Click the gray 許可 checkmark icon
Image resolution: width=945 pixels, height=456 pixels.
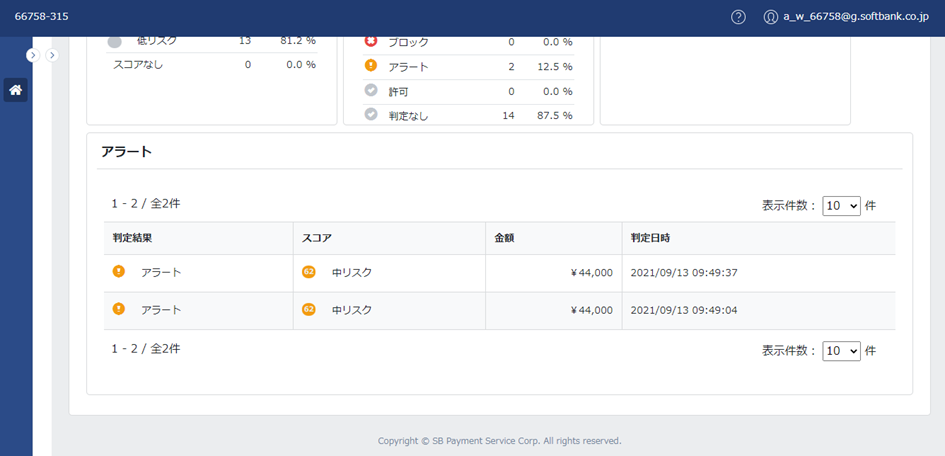371,90
